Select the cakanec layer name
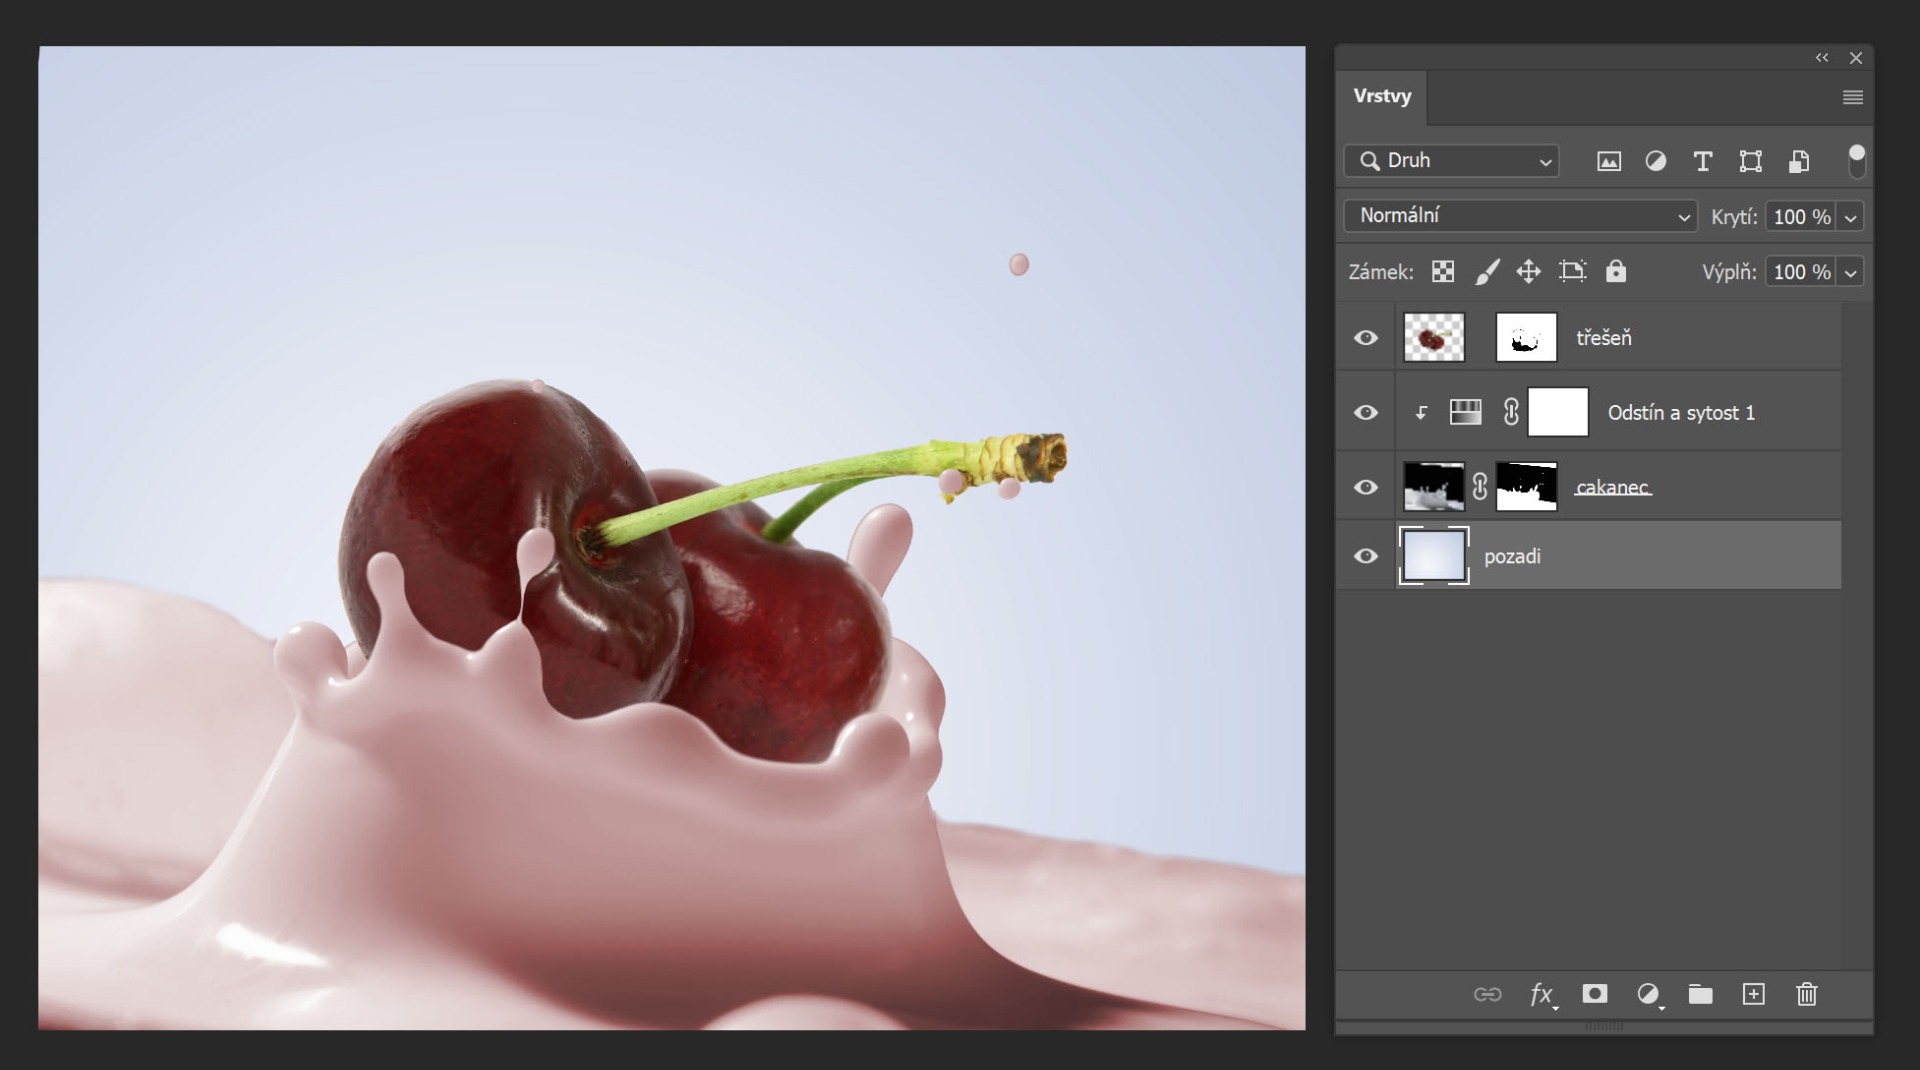 tap(1612, 487)
